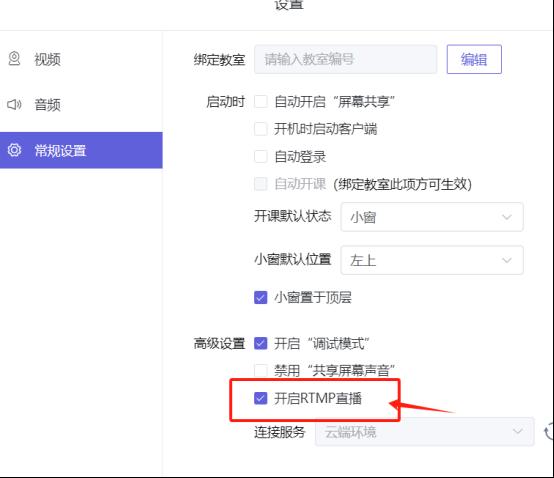Viewport: 554px width, 478px height.
Task: Open the 小窗默认位置 dropdown showing 左上
Action: (x=432, y=260)
